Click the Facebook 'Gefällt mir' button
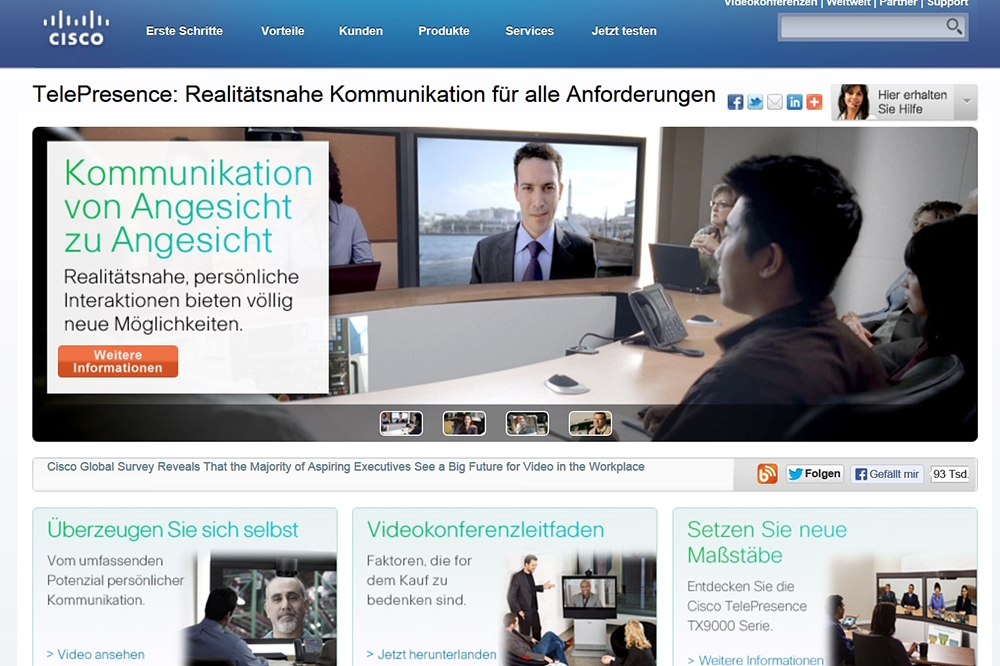This screenshot has height=666, width=1000. point(887,474)
